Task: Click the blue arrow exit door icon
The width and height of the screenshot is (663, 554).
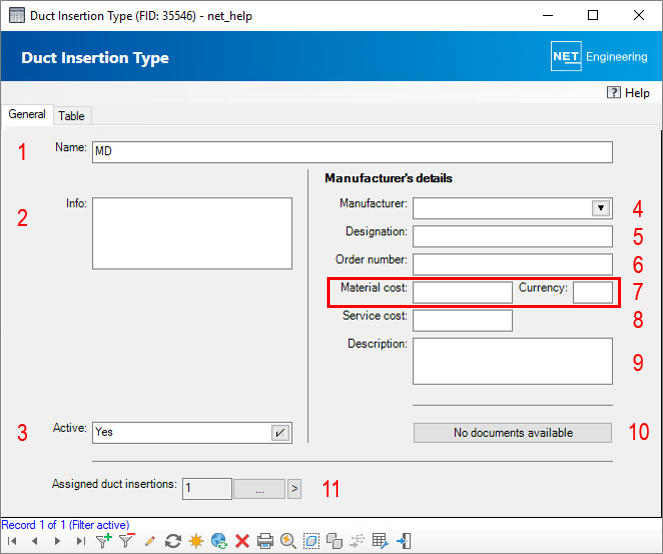Action: click(403, 541)
